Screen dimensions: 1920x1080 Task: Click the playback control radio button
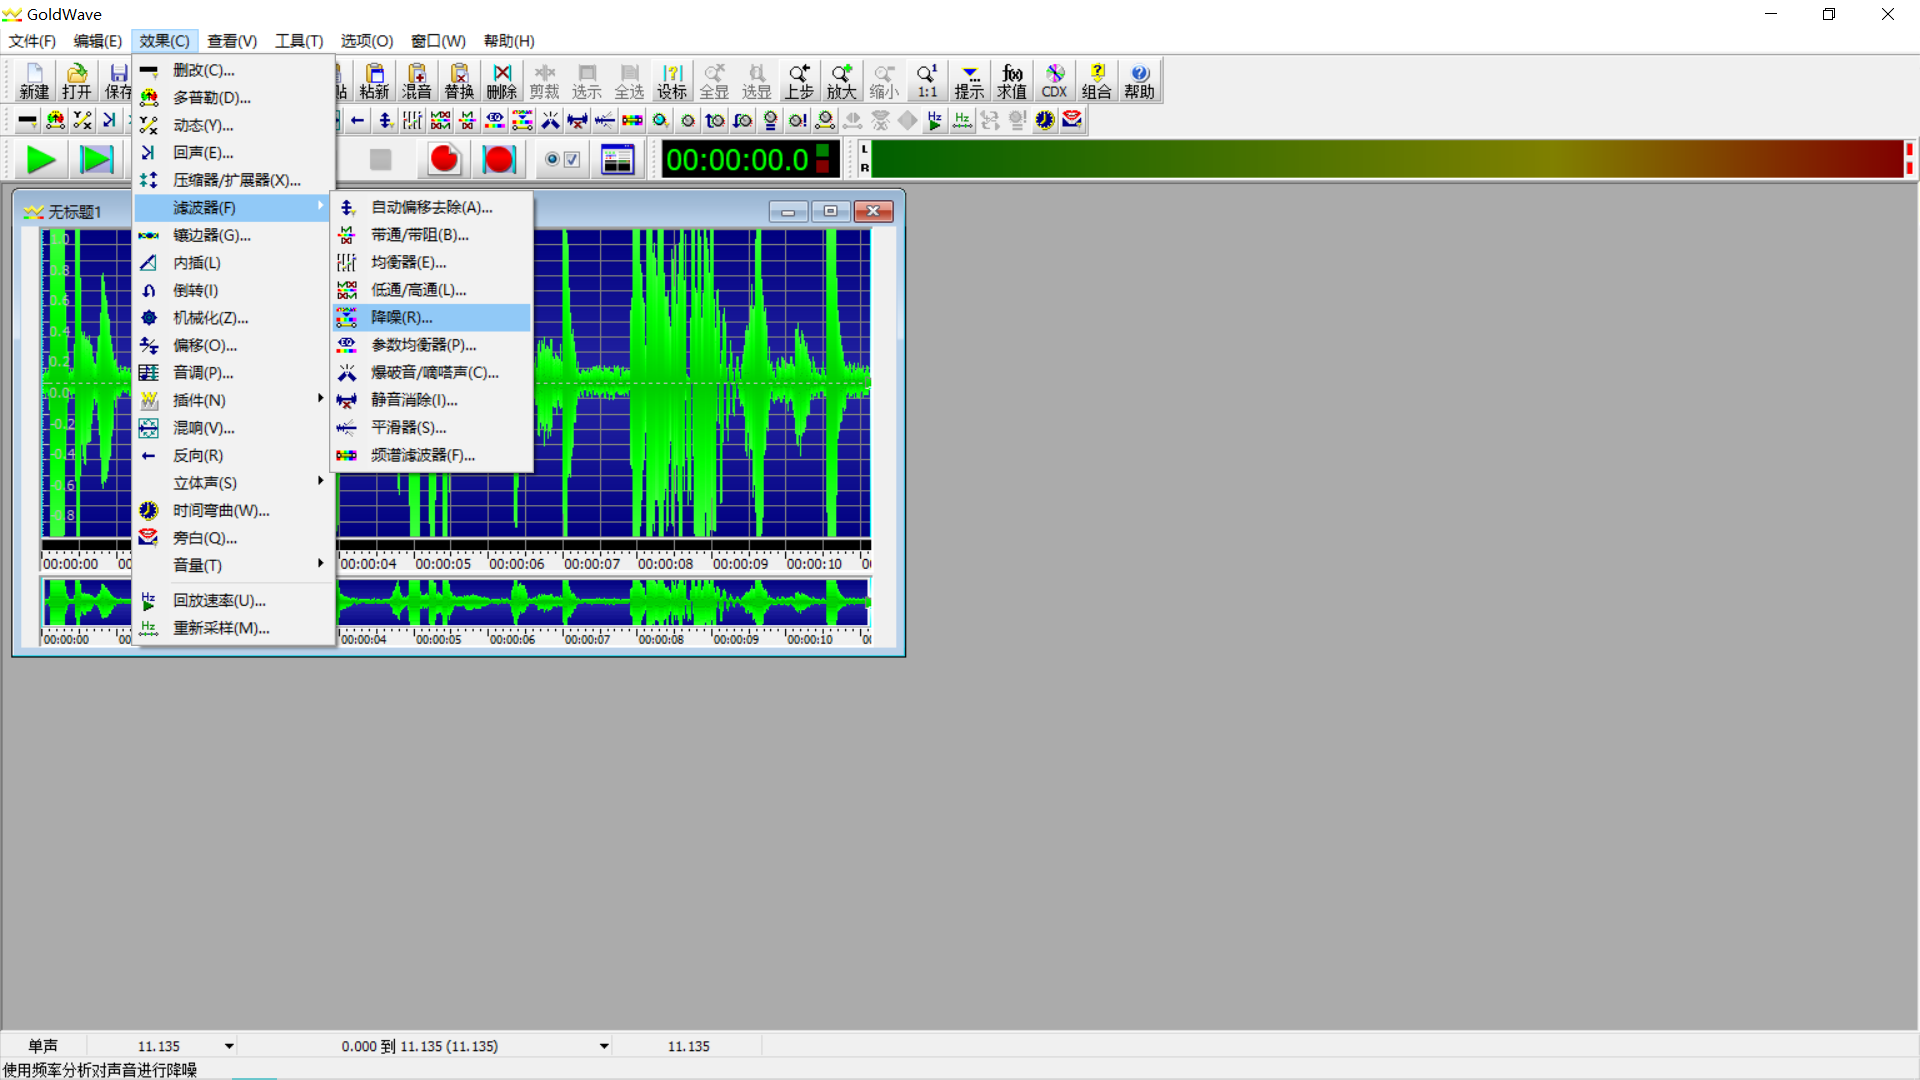tap(552, 159)
